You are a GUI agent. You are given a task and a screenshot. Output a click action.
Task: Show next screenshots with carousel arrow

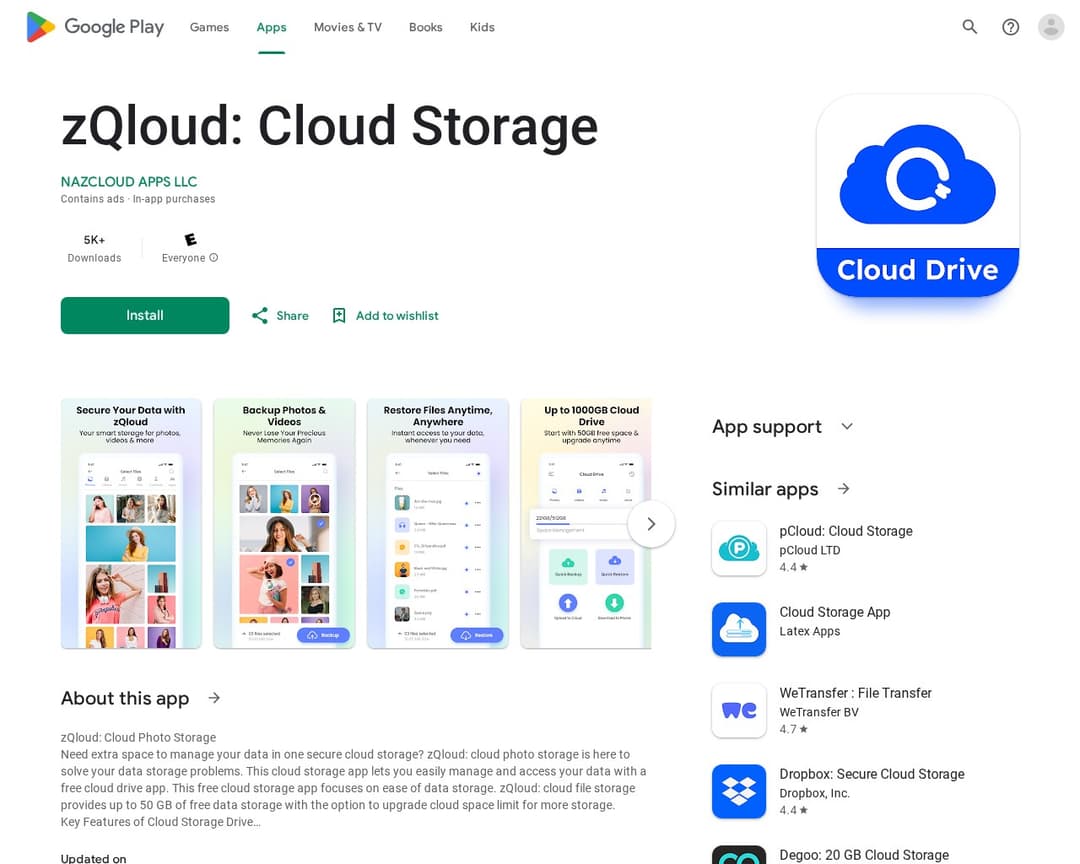pyautogui.click(x=651, y=524)
